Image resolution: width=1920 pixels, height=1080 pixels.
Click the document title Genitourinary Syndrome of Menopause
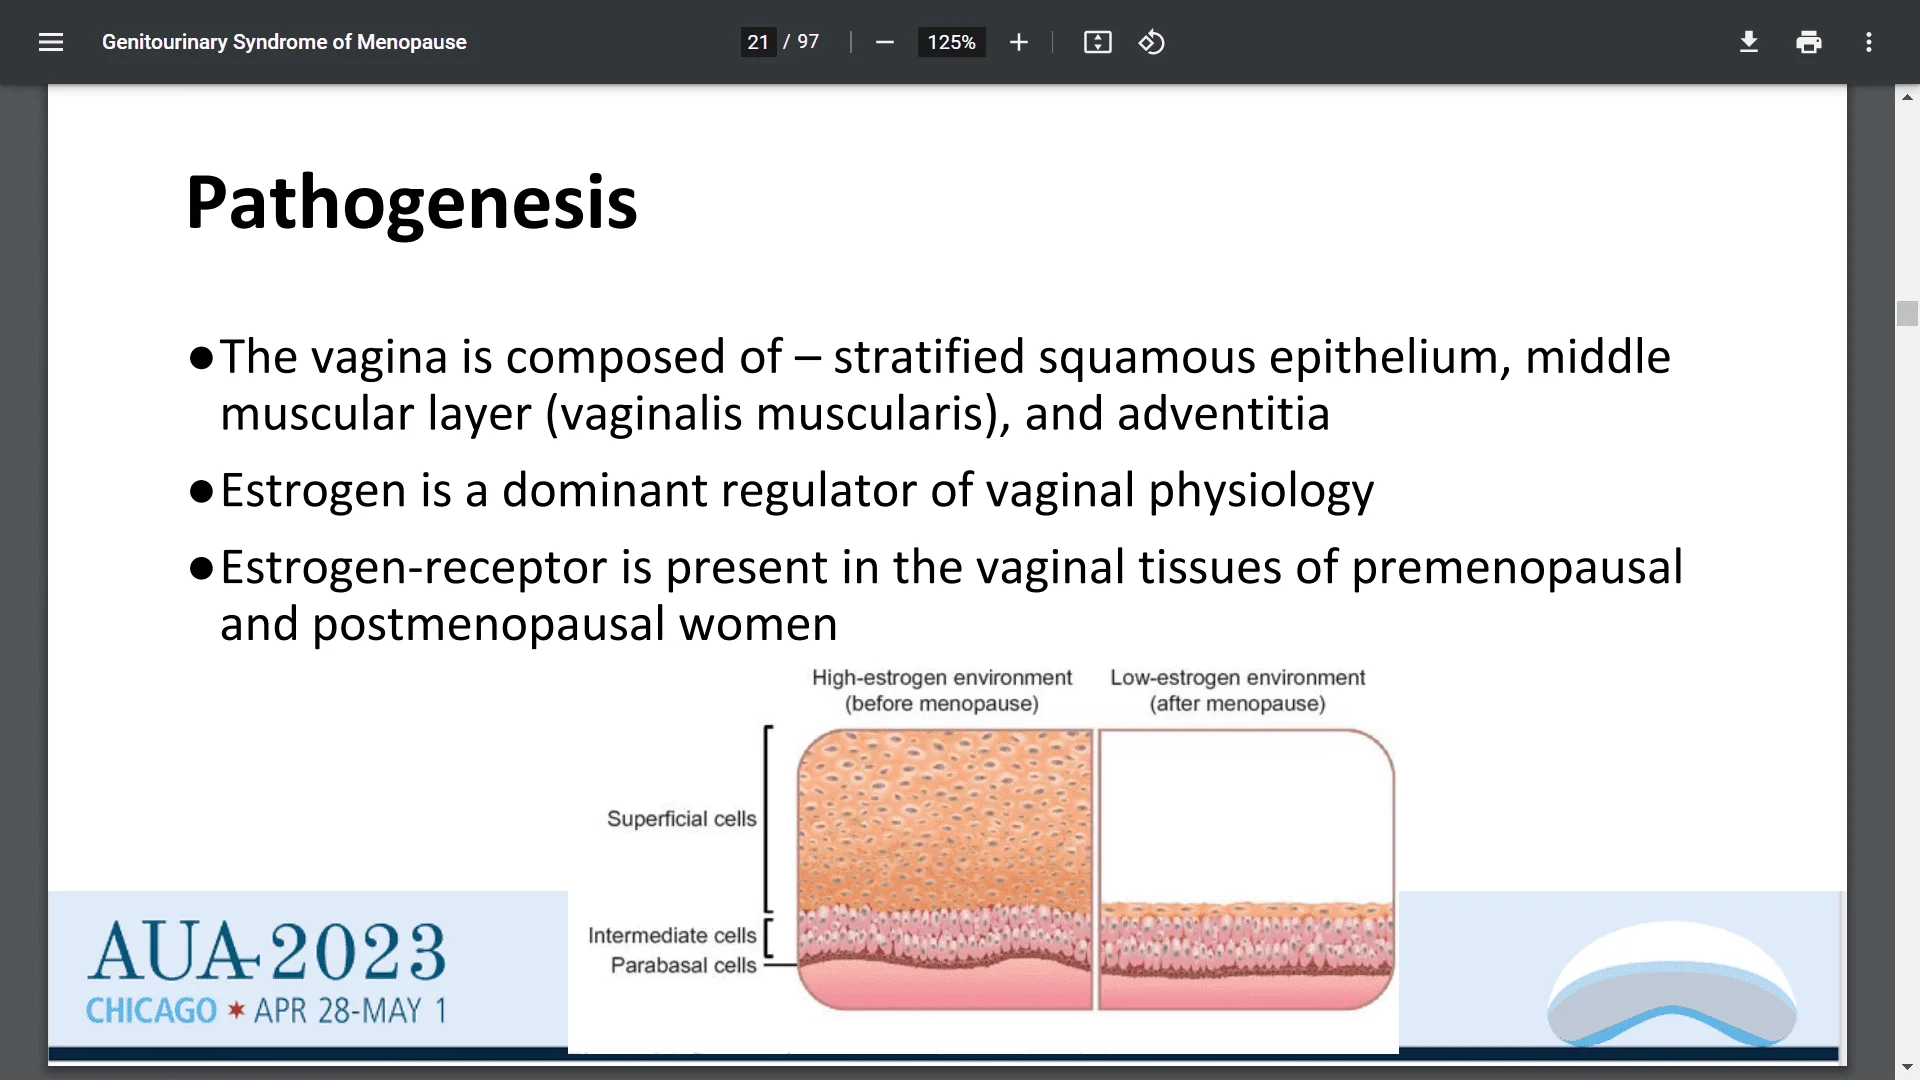[x=284, y=42]
